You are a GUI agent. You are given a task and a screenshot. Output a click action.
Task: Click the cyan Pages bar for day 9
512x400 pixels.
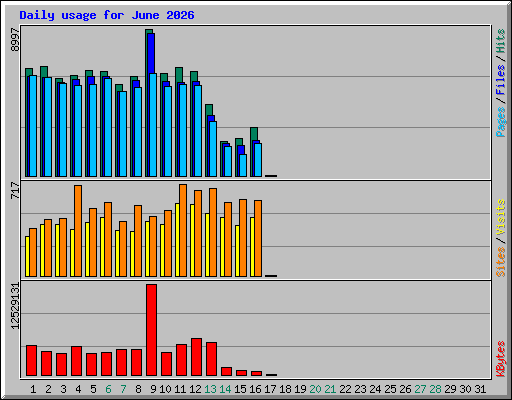153,125
